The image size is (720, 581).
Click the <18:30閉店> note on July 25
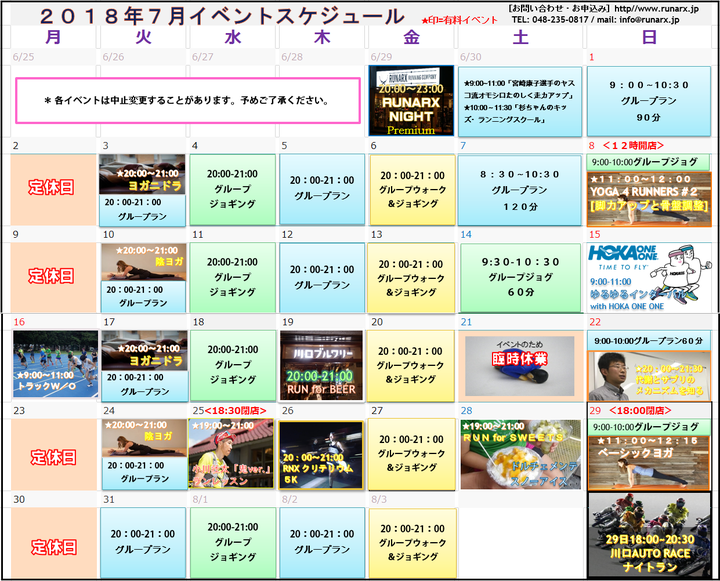pos(236,411)
